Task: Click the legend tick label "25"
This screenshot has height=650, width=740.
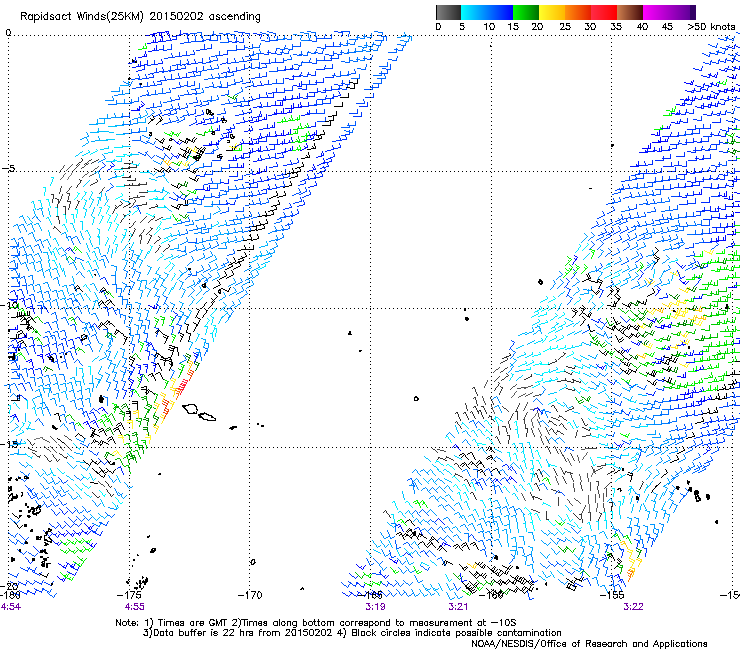Action: [565, 27]
